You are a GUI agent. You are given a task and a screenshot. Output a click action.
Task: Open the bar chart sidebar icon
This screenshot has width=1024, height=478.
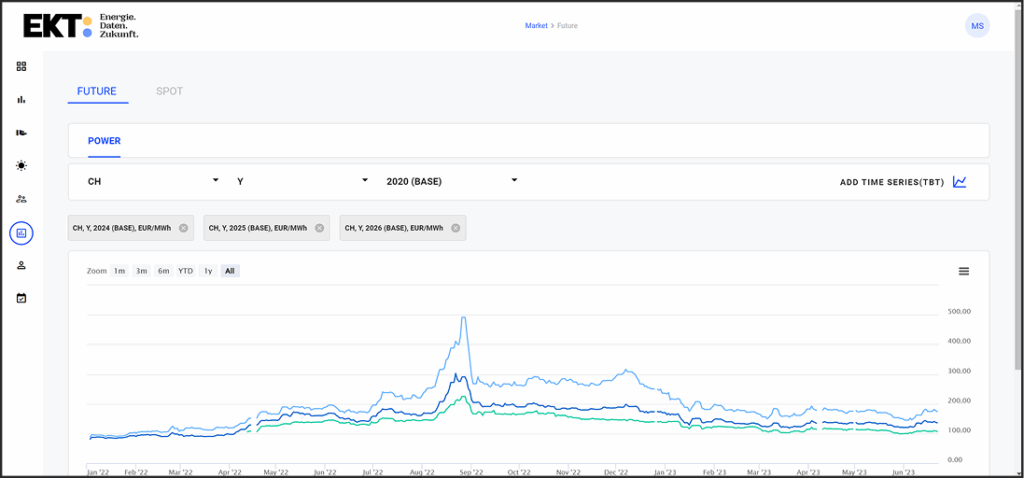(22, 99)
